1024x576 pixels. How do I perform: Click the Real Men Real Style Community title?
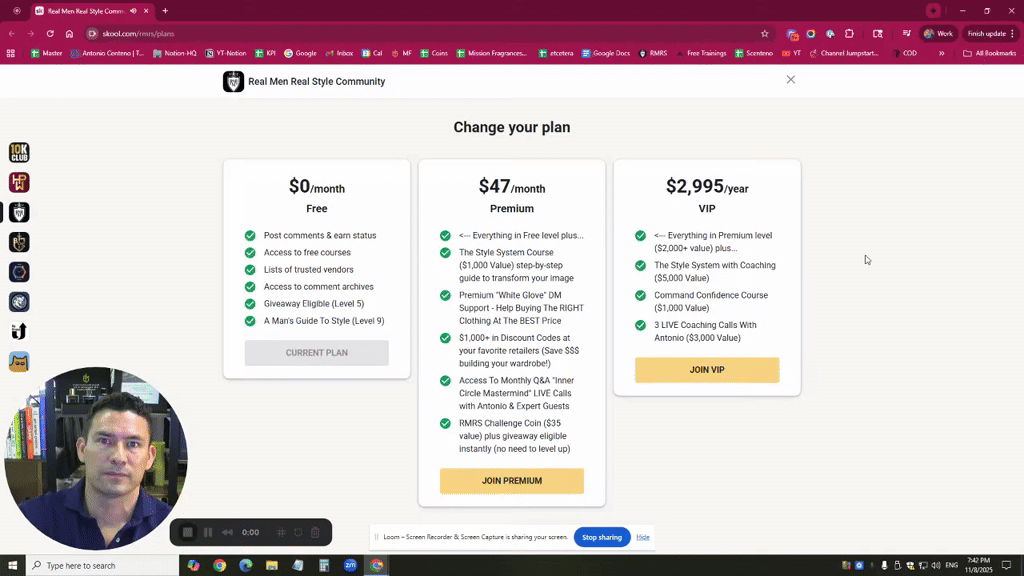(x=317, y=82)
